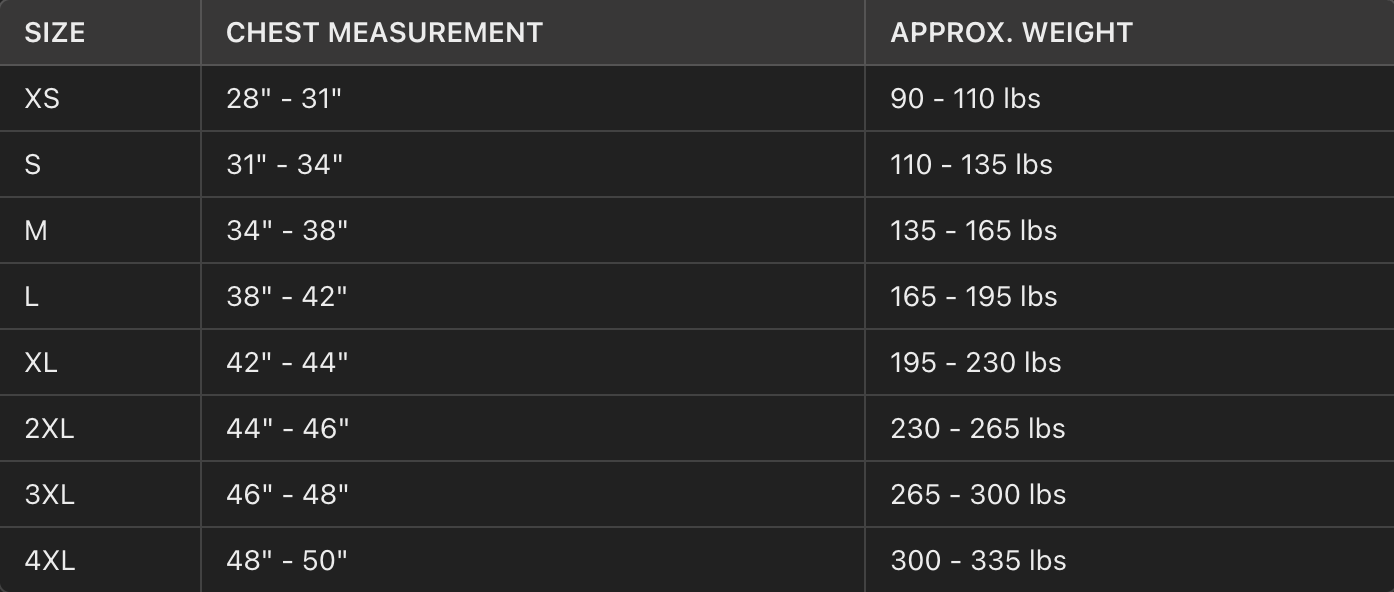Select the L size cell
1394x592 pixels.
coord(32,297)
